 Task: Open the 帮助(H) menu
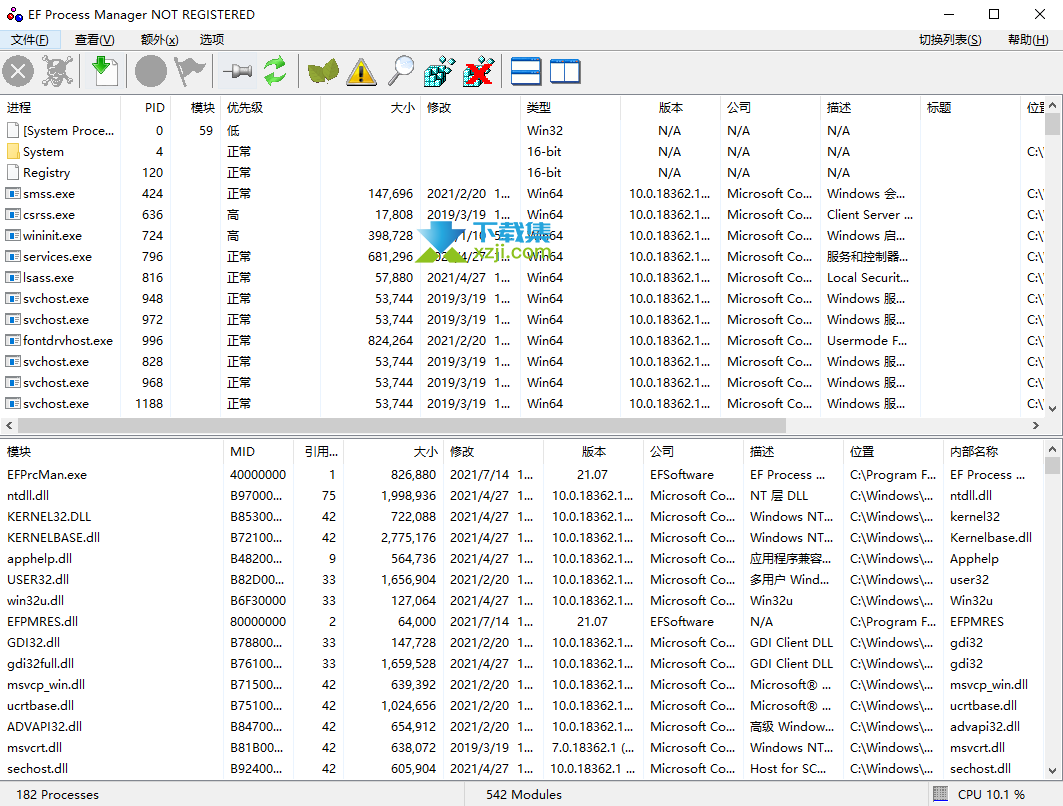1028,40
